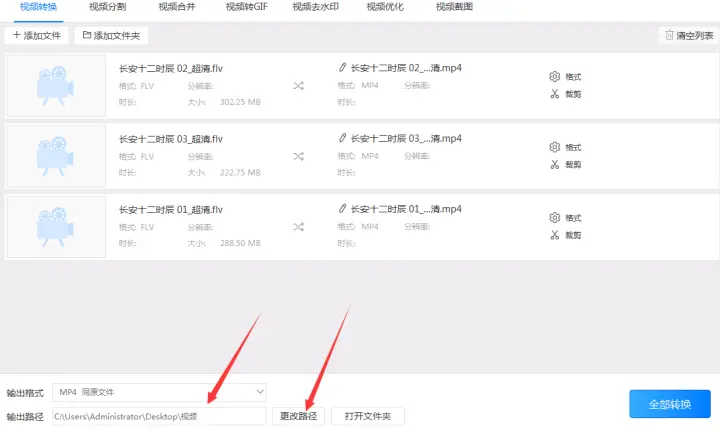Click the 清空列表 trash button
Screen dimensions: 720x428
[689, 35]
